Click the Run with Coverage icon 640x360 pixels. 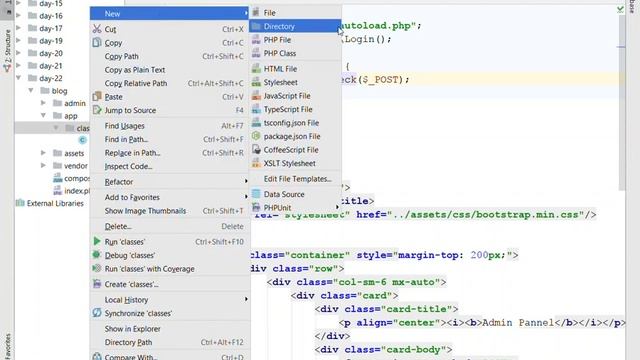pyautogui.click(x=97, y=269)
